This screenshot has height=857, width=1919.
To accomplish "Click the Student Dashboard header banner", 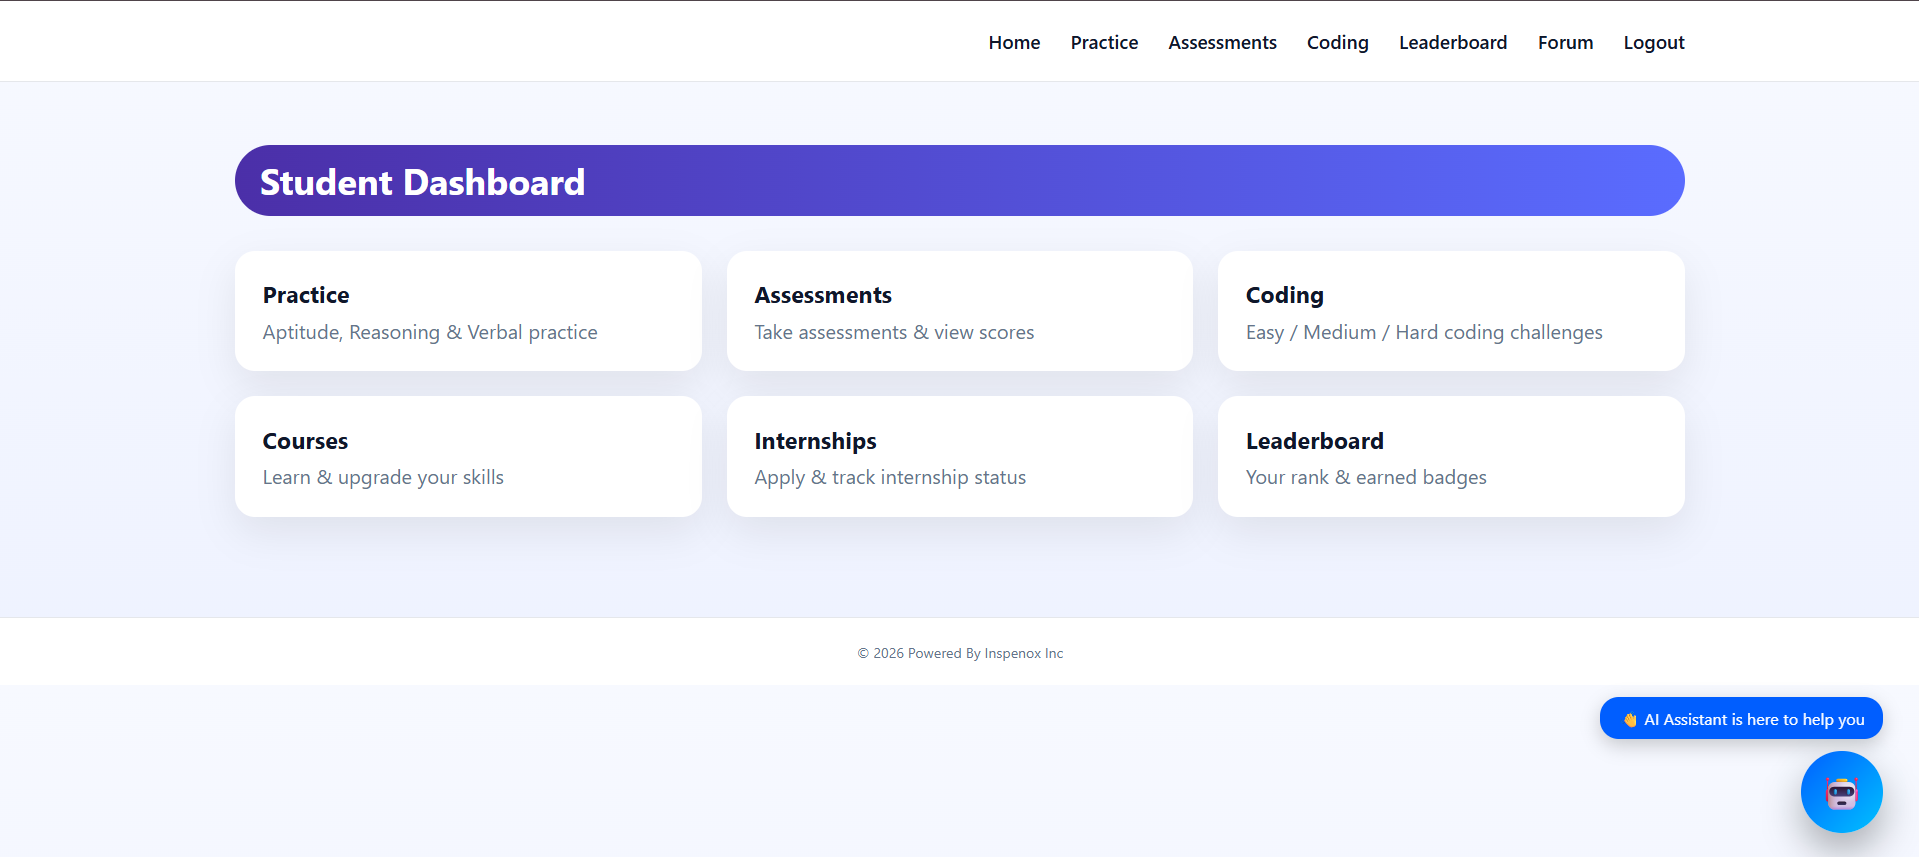I will point(959,181).
